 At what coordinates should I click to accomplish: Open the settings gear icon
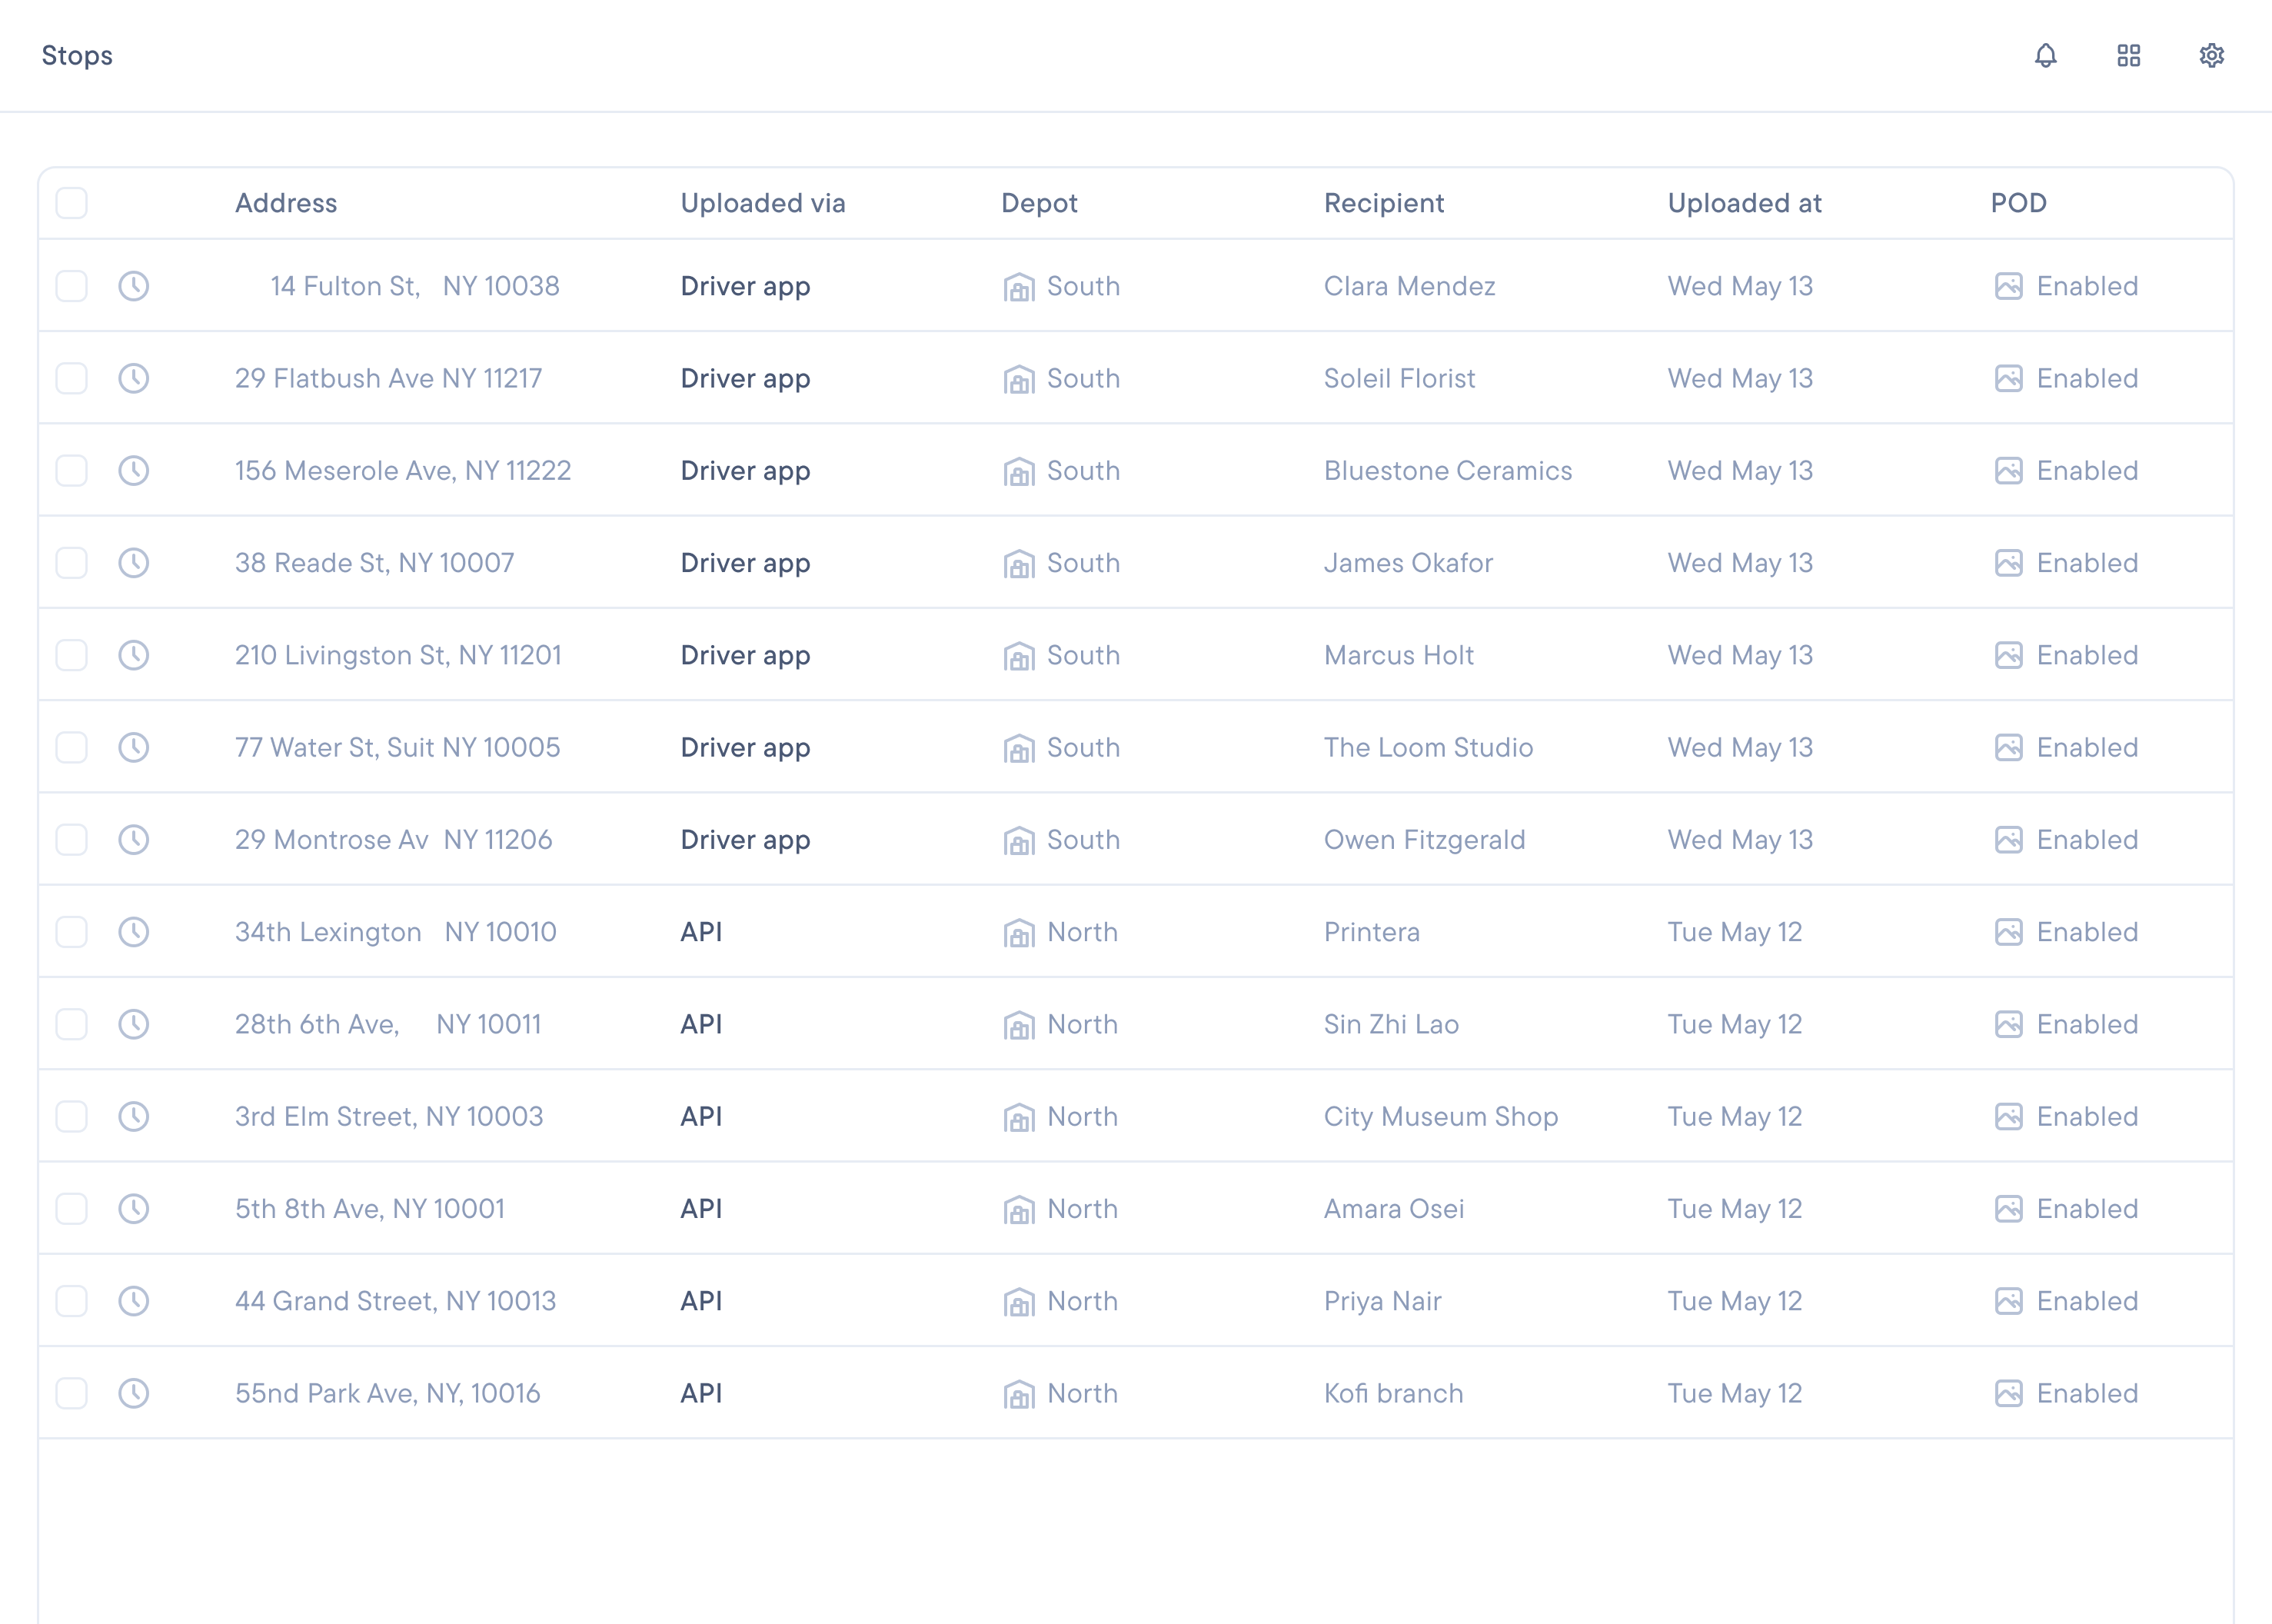[x=2211, y=55]
